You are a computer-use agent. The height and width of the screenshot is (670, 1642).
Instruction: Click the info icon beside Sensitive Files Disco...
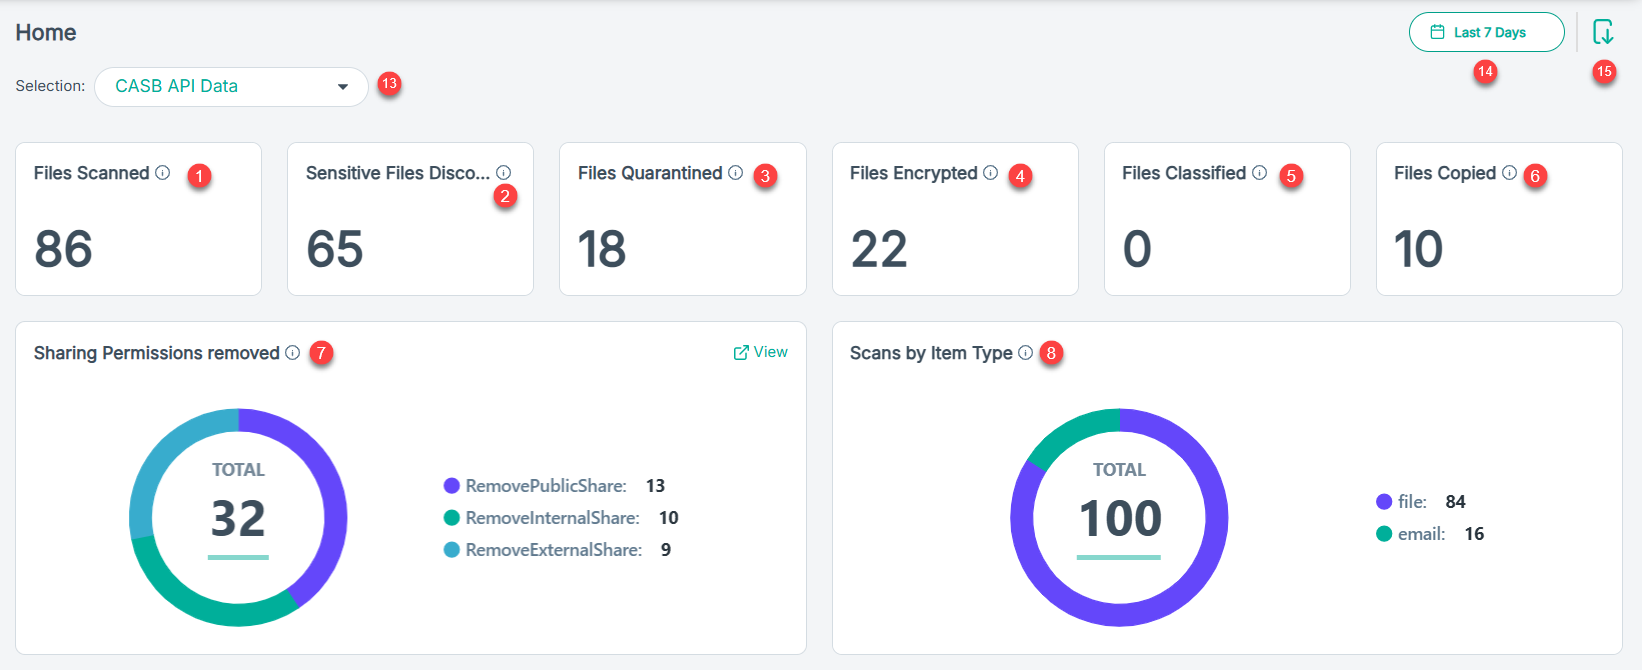(x=503, y=173)
